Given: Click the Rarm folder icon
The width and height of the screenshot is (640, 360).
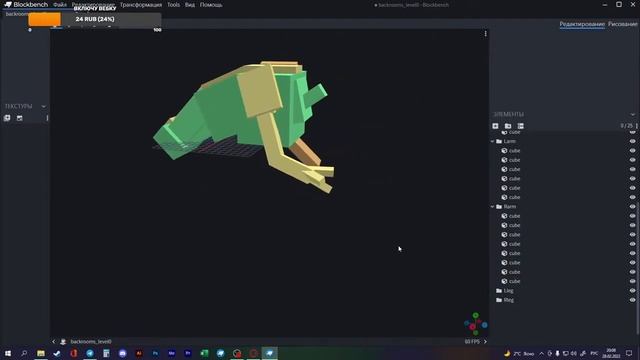Looking at the screenshot, I should click(499, 207).
